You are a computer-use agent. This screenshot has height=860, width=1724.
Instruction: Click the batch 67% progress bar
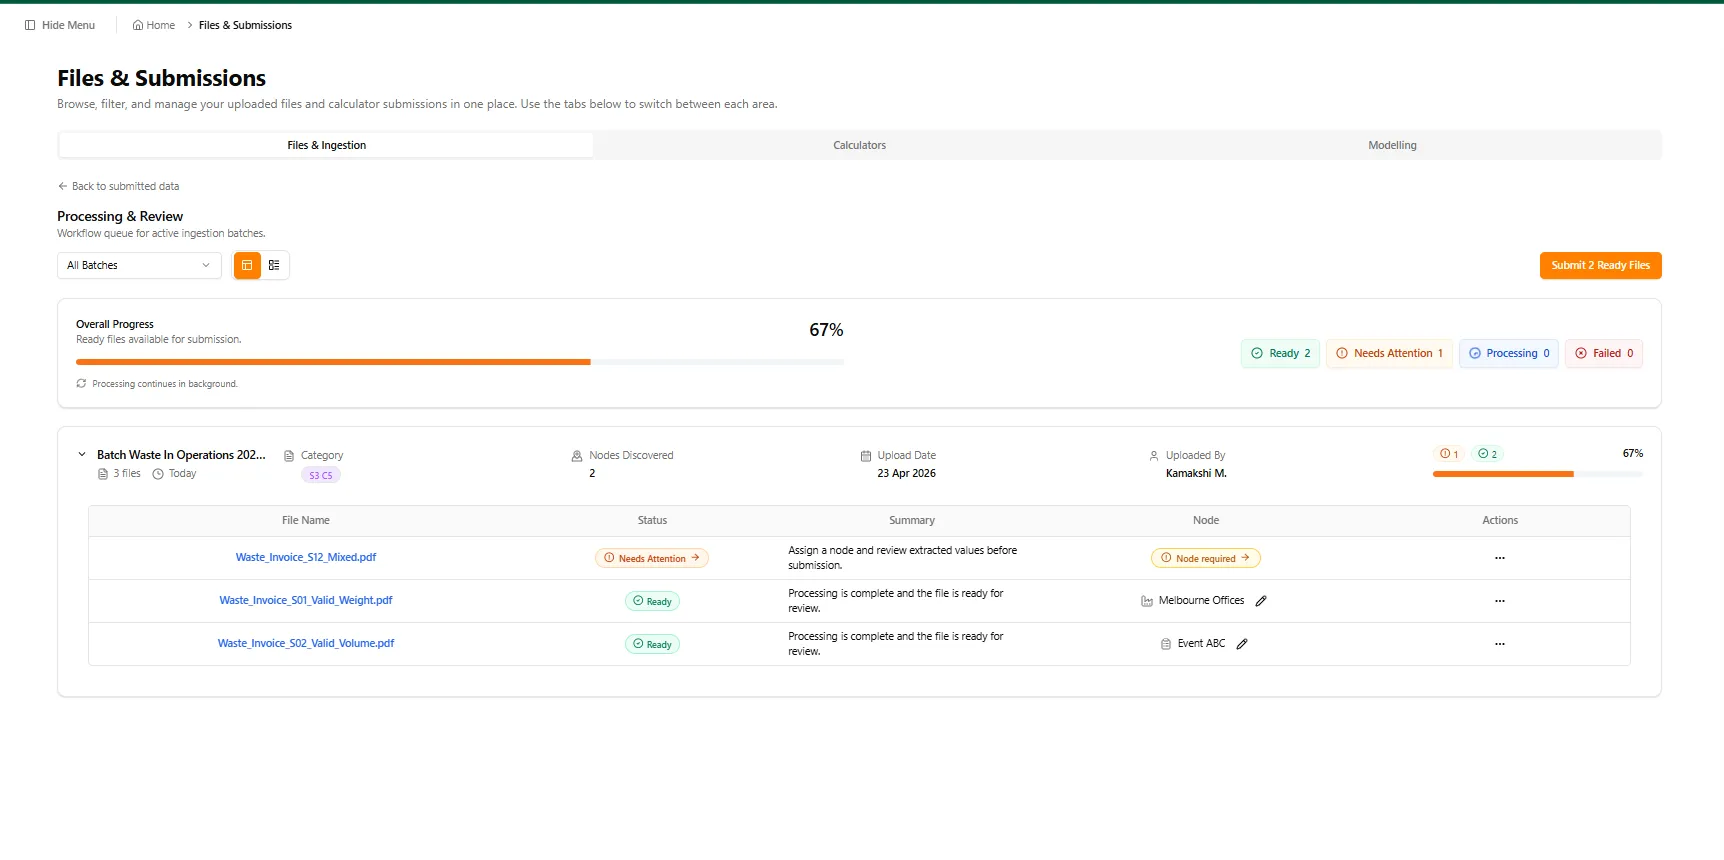[1537, 474]
